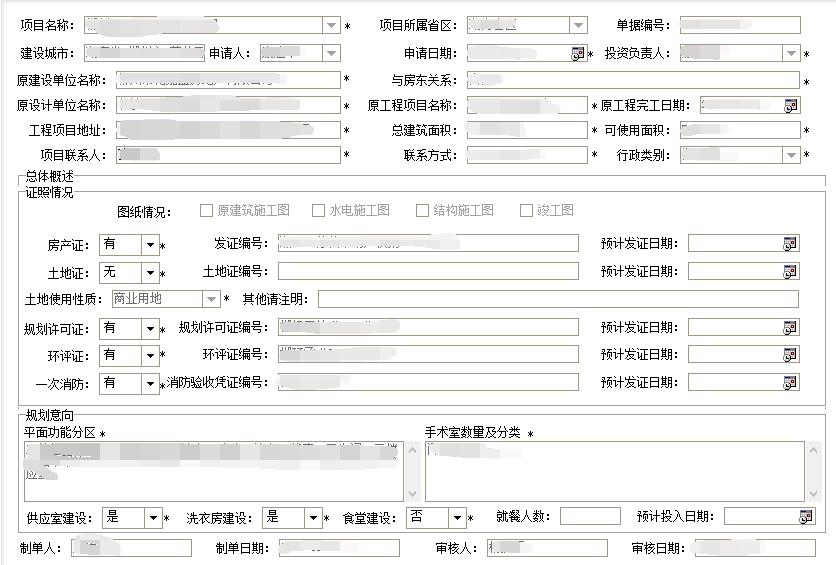Click the 土地证编号 input field
The height and width of the screenshot is (565, 836).
pyautogui.click(x=427, y=271)
